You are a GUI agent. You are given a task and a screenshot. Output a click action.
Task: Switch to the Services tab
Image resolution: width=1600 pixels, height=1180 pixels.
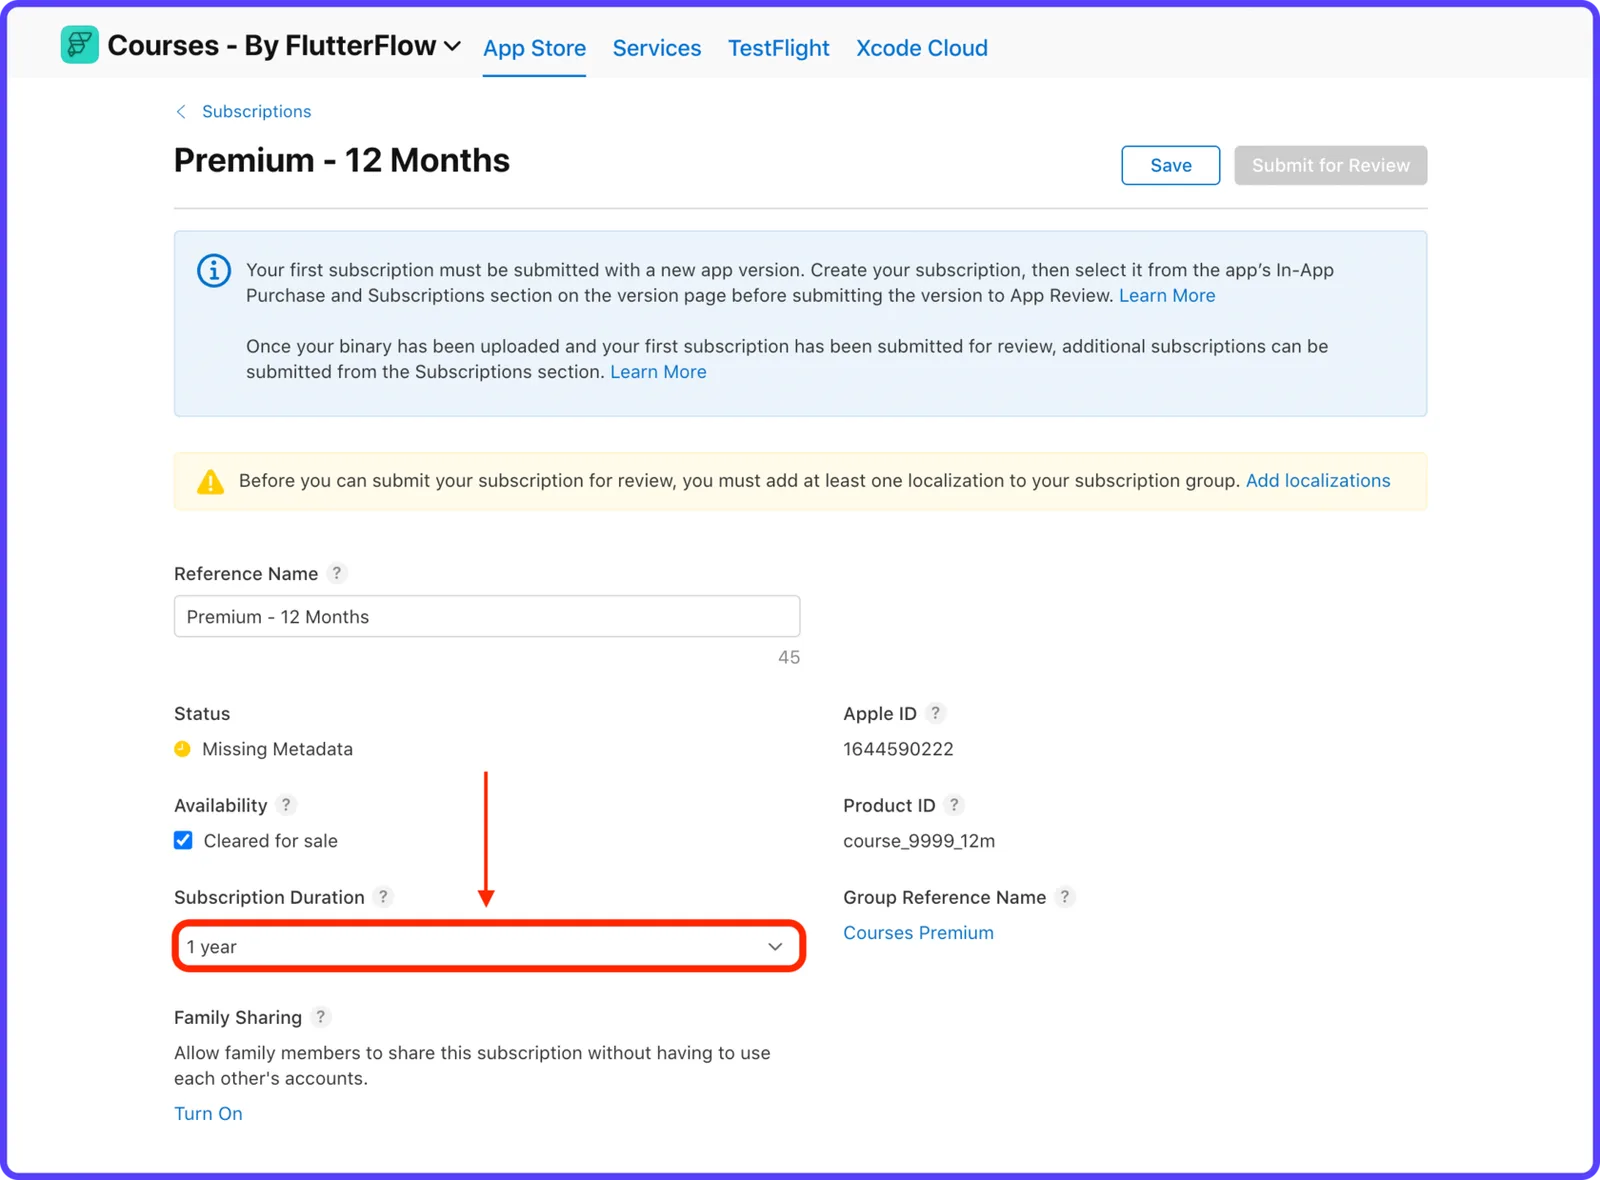(657, 48)
